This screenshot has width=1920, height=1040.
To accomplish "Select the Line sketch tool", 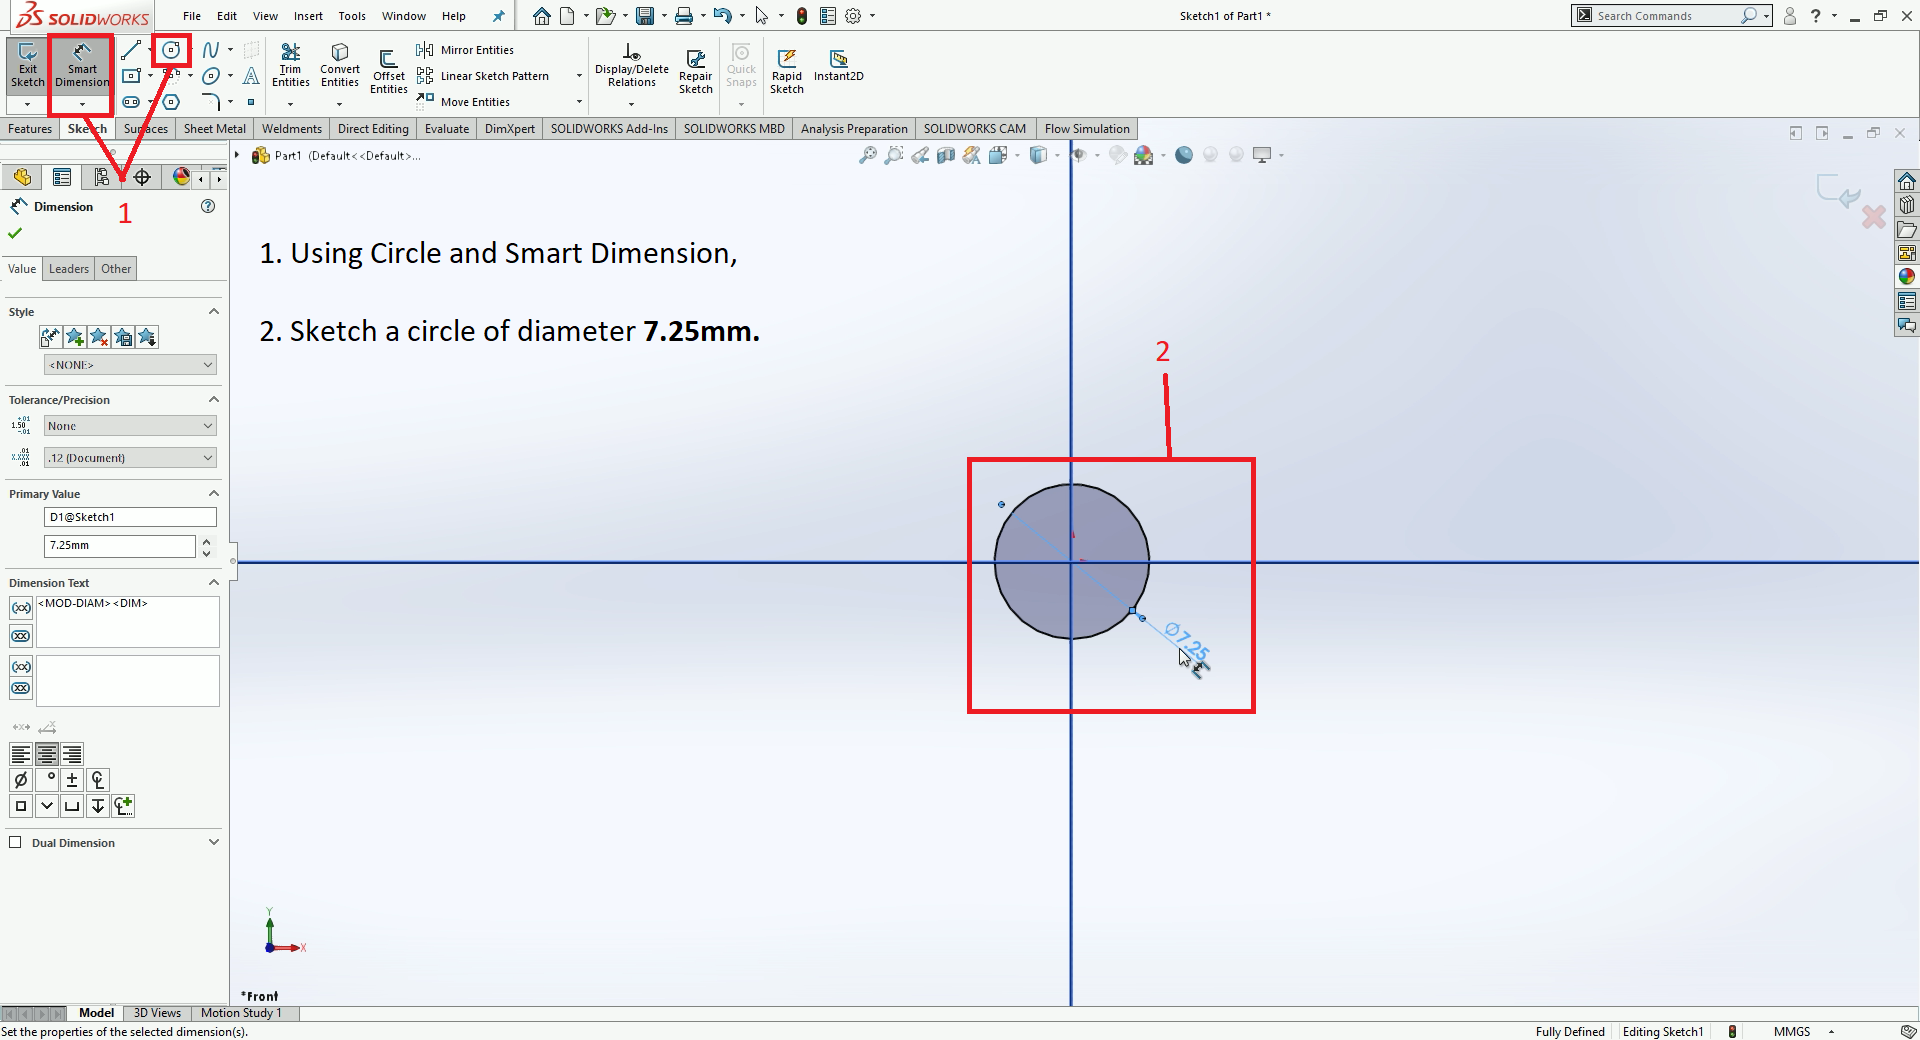I will (x=131, y=50).
